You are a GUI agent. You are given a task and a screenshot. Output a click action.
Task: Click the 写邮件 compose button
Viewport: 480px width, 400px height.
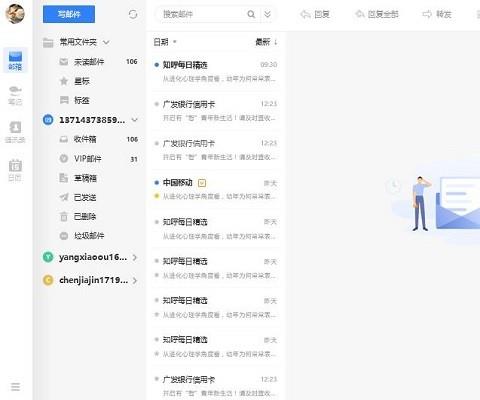point(69,14)
